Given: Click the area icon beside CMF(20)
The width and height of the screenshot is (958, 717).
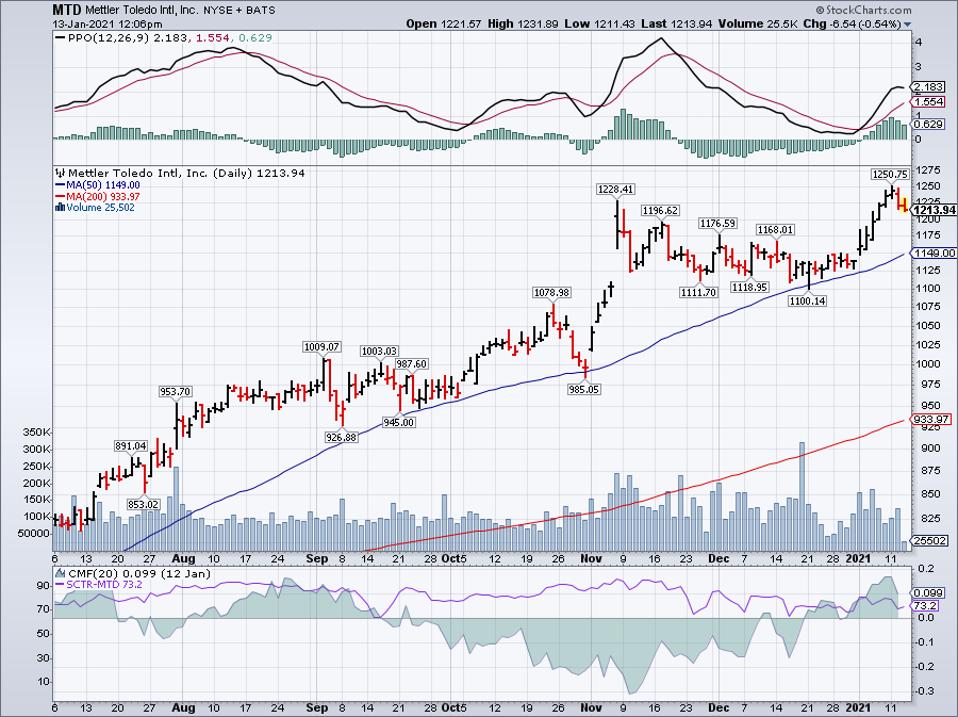Looking at the screenshot, I should point(60,573).
